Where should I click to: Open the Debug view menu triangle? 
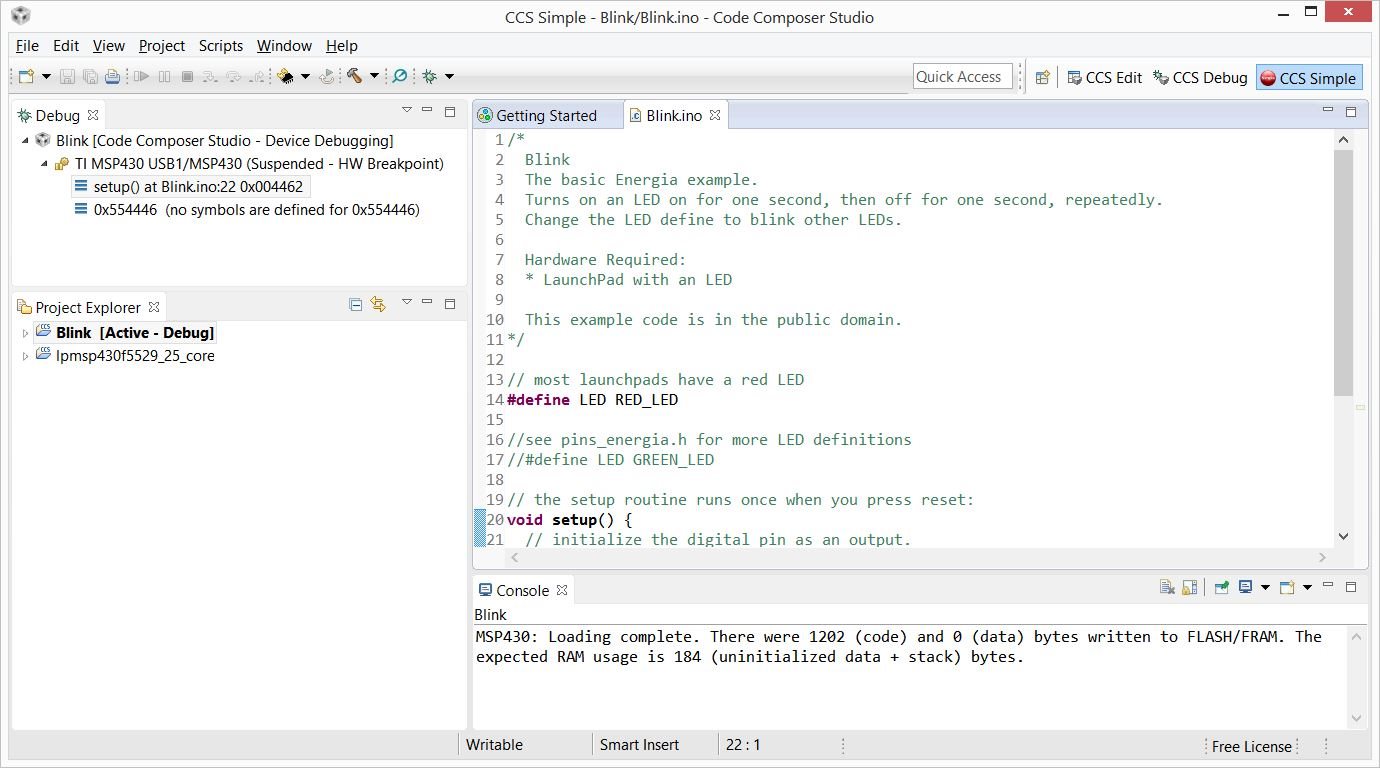[x=407, y=110]
